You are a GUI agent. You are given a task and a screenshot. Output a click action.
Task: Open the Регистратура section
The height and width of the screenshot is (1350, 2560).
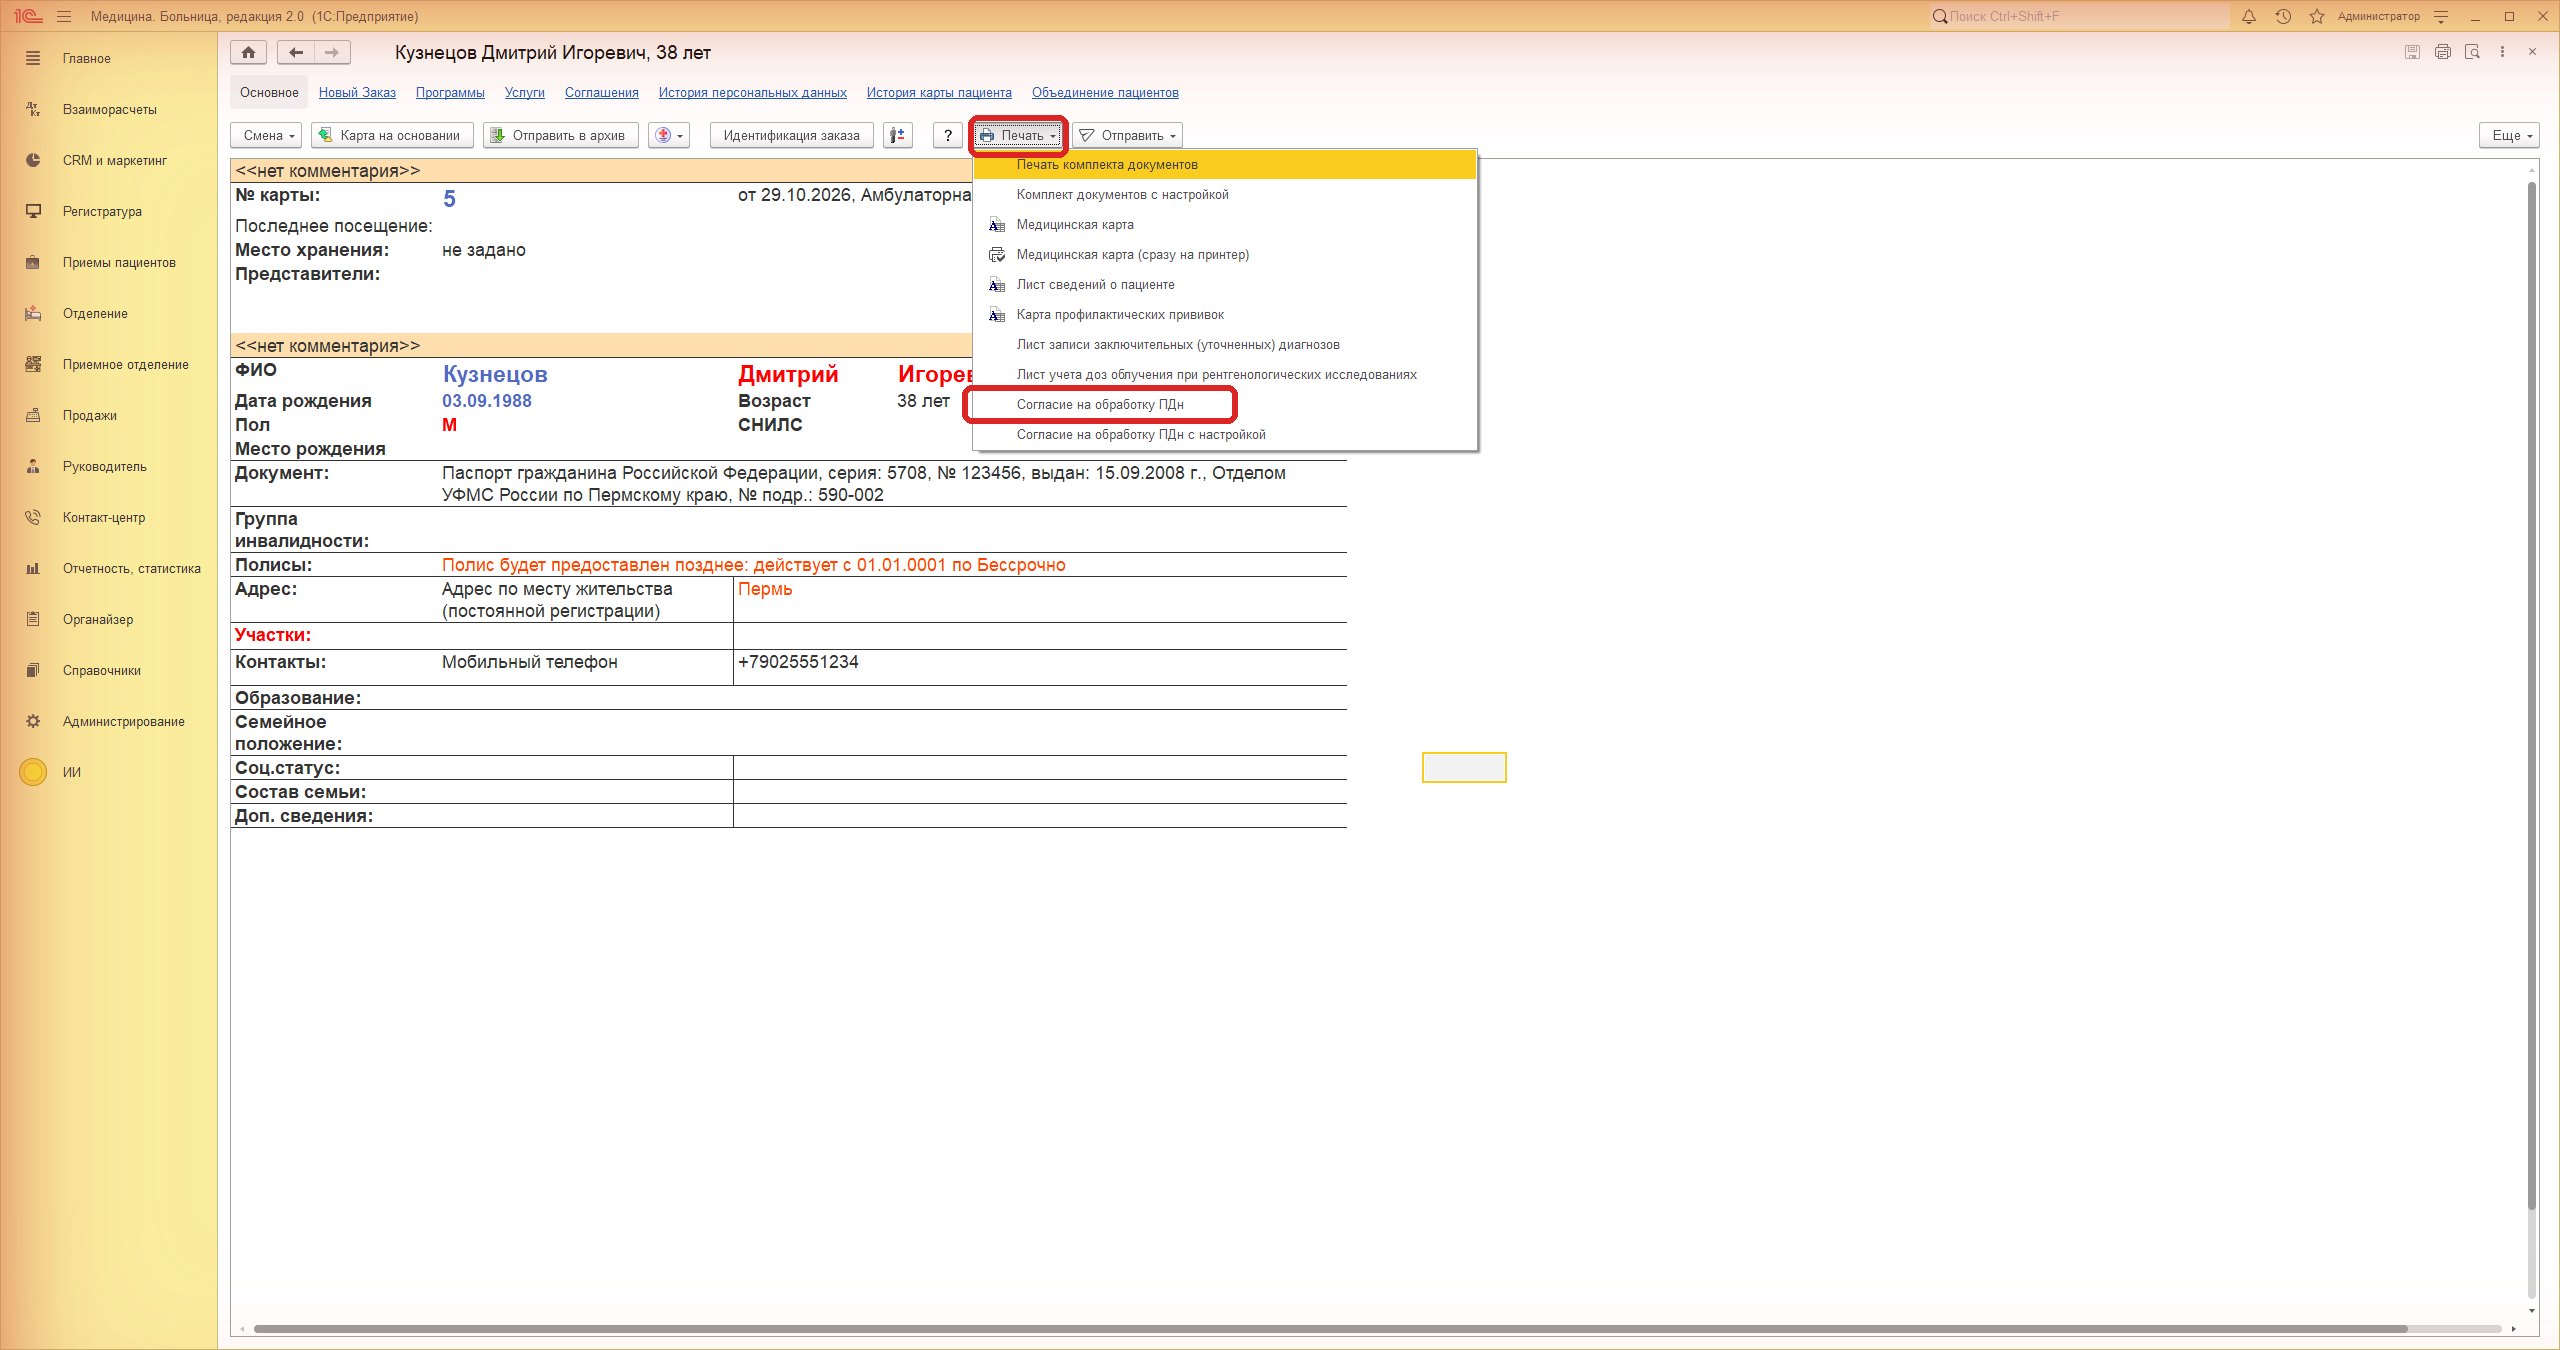point(109,211)
